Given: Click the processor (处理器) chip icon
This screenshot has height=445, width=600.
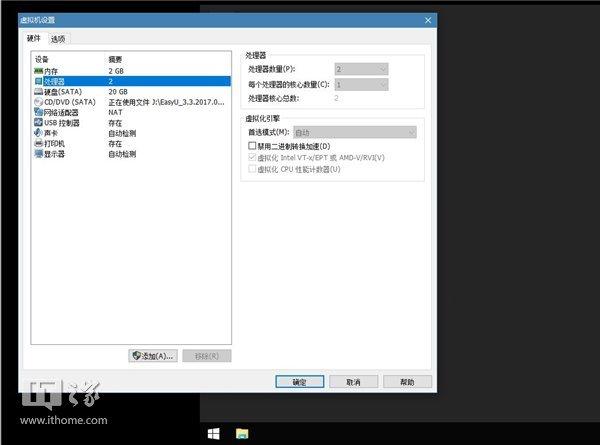Looking at the screenshot, I should click(x=38, y=81).
